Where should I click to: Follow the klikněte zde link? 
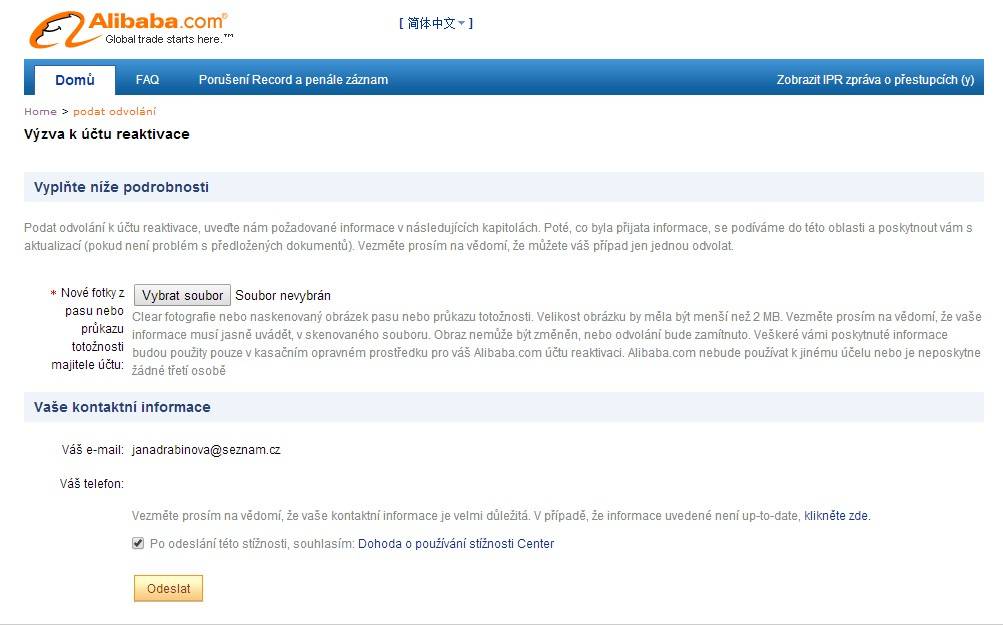click(x=836, y=516)
